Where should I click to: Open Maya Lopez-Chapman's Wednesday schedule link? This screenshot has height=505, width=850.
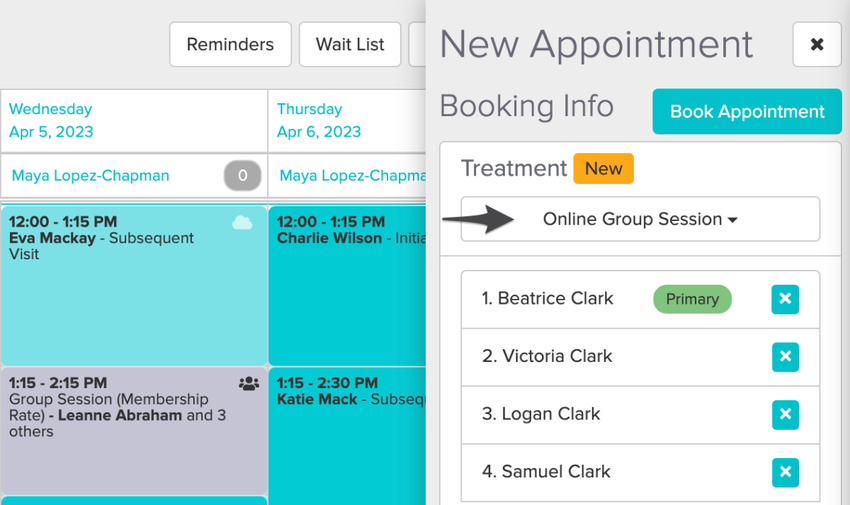click(x=90, y=176)
